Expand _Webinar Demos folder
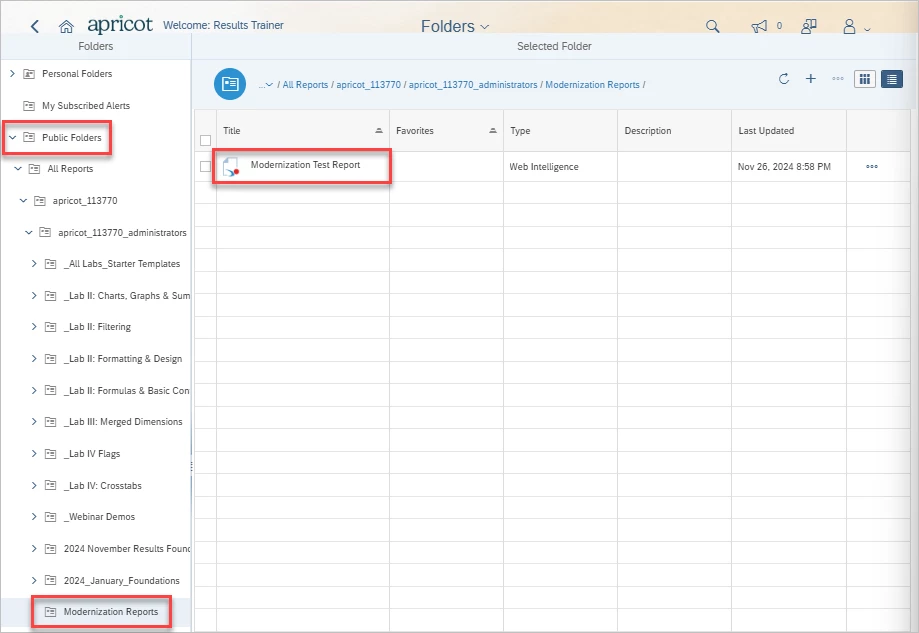Screen dimensions: 919x633 [34, 516]
